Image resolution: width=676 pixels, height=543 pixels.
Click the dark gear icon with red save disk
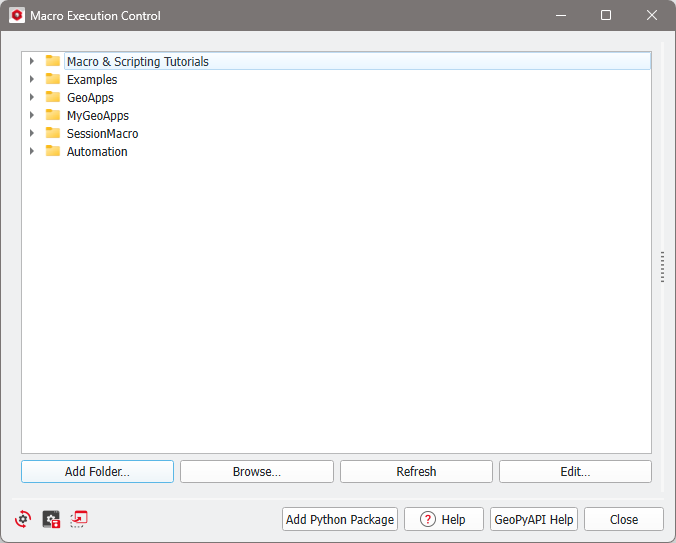coord(51,519)
